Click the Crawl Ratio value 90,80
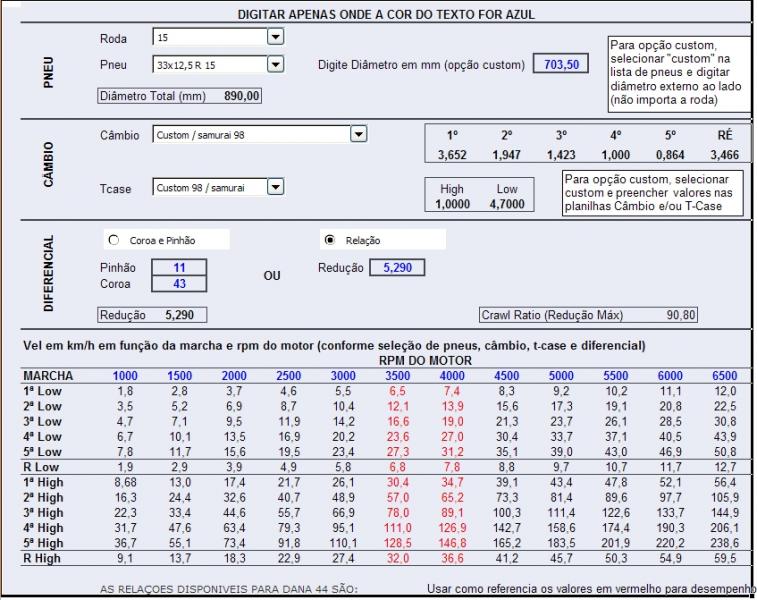Viewport: 757px width, 600px height. [681, 315]
